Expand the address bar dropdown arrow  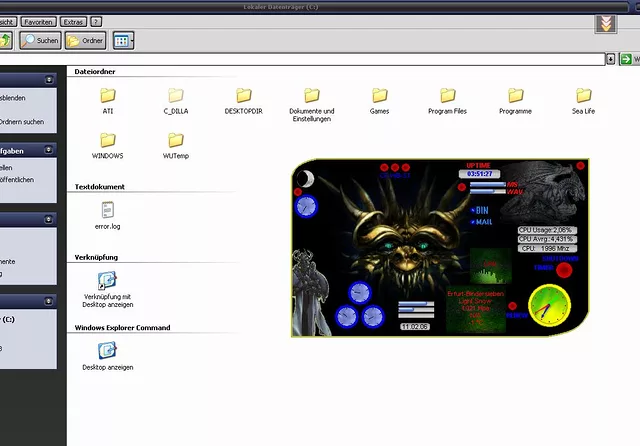click(611, 59)
